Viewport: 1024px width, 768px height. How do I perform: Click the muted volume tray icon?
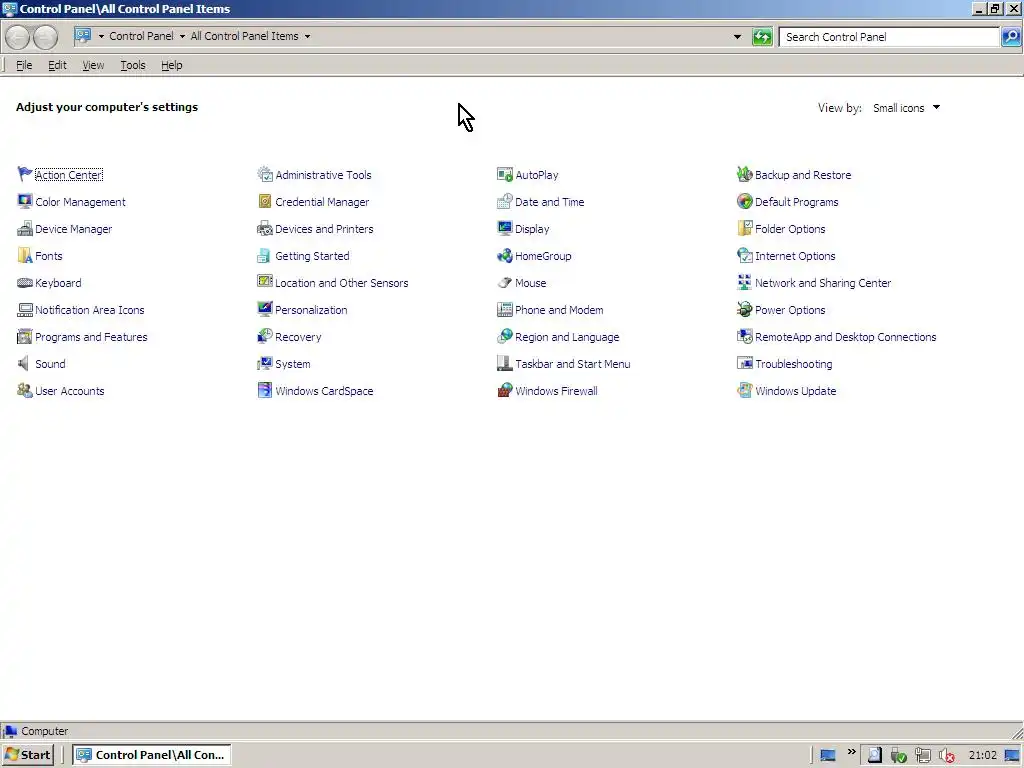click(x=947, y=756)
